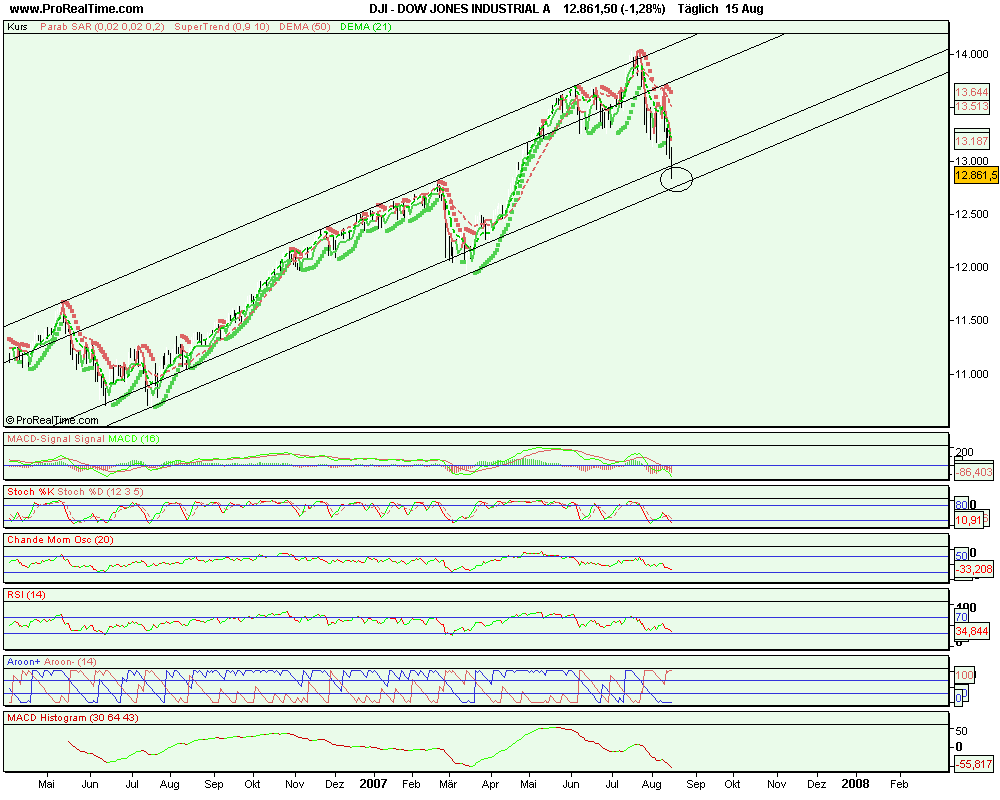Image resolution: width=1000 pixels, height=800 pixels.
Task: Click the -86,403 MACD value box
Action: [x=974, y=472]
